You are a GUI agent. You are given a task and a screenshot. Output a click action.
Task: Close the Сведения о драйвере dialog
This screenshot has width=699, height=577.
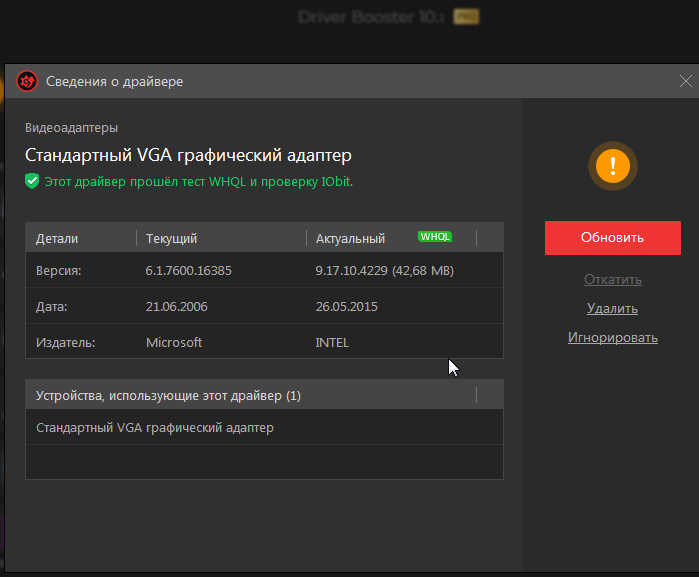coord(686,81)
